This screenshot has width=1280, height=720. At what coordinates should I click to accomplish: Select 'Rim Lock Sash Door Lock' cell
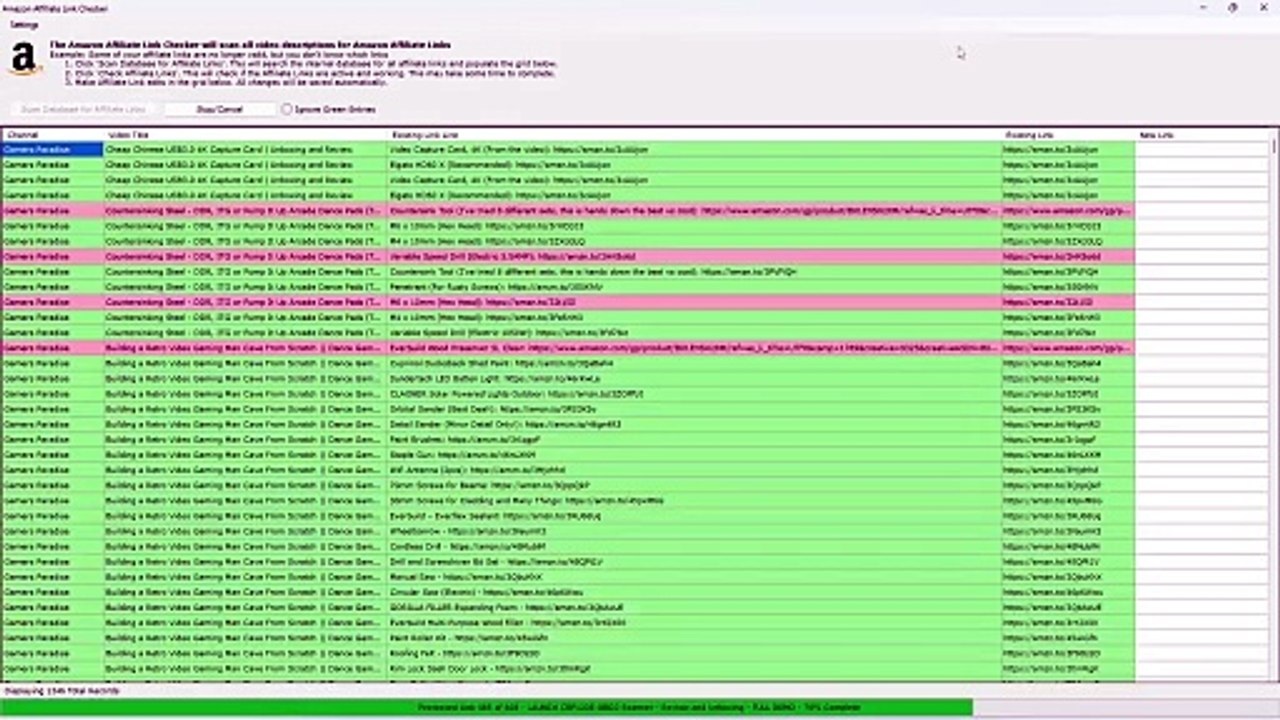click(x=695, y=669)
